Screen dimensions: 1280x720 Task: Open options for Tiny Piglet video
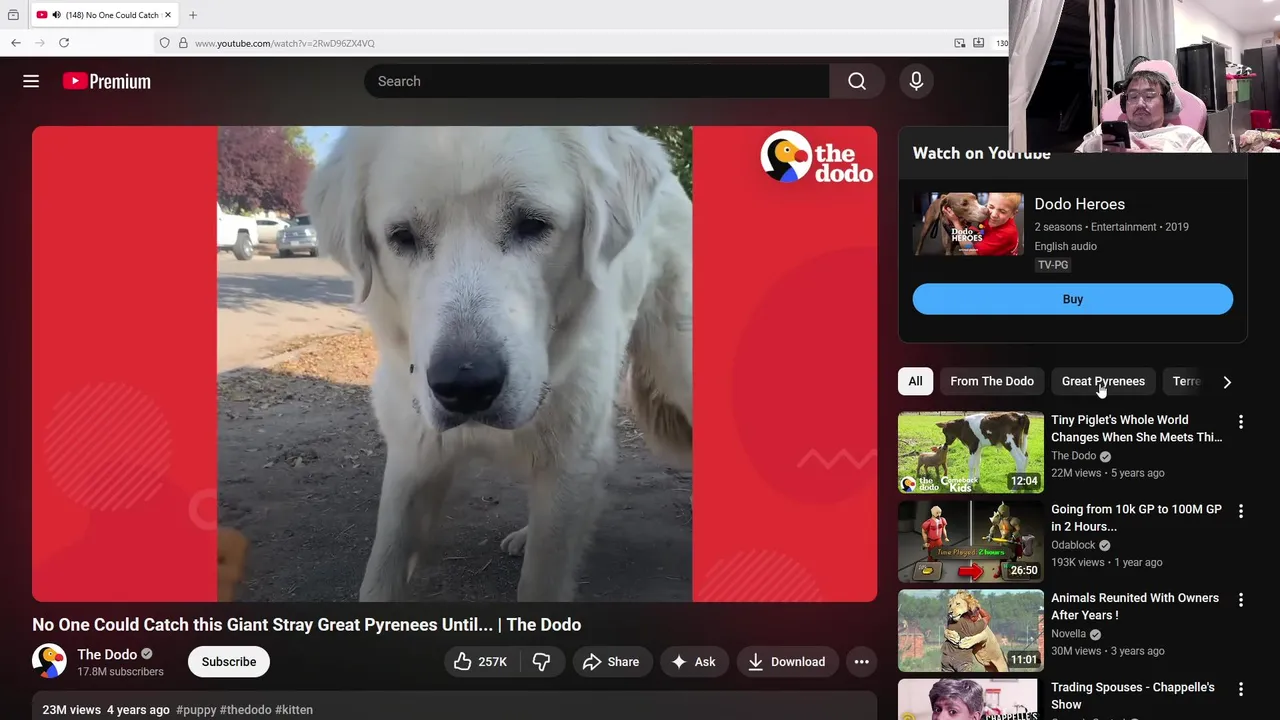pyautogui.click(x=1240, y=422)
